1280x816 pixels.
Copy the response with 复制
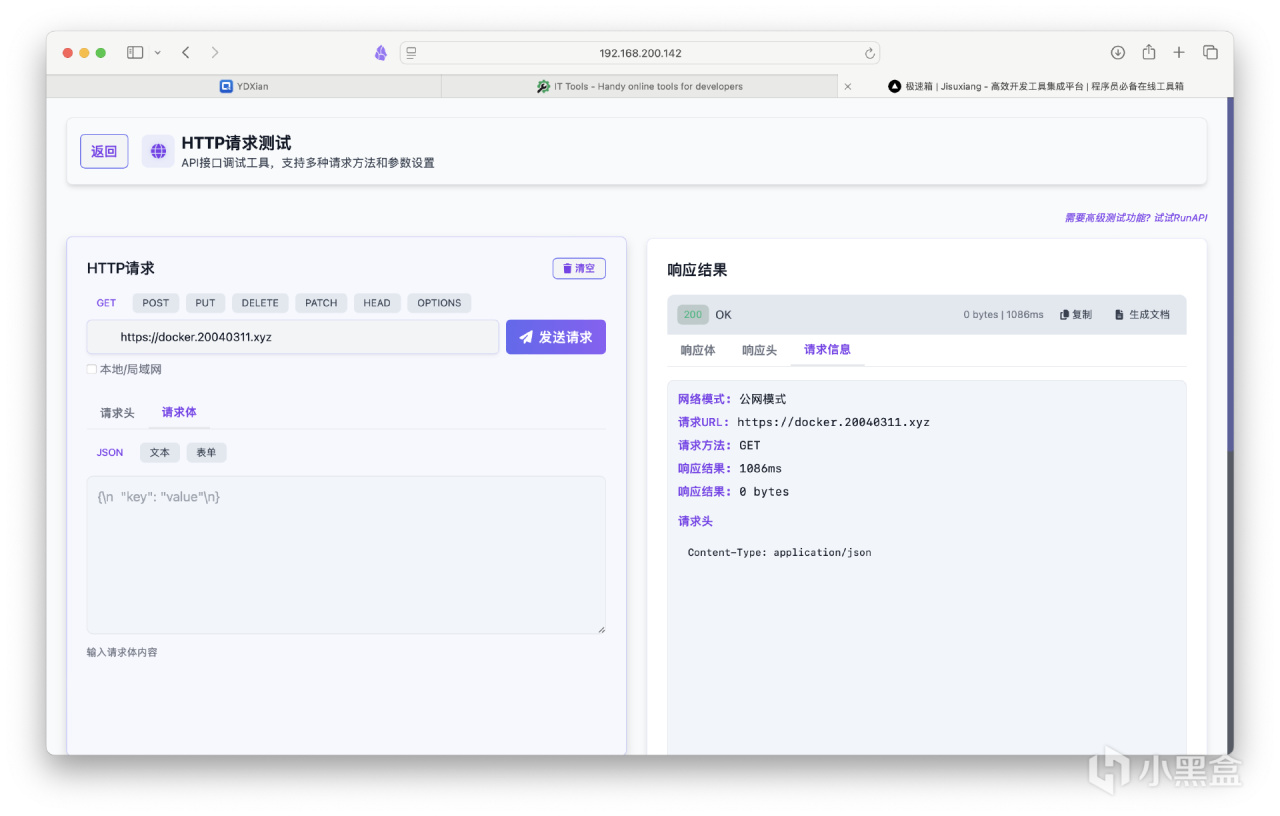(1076, 314)
